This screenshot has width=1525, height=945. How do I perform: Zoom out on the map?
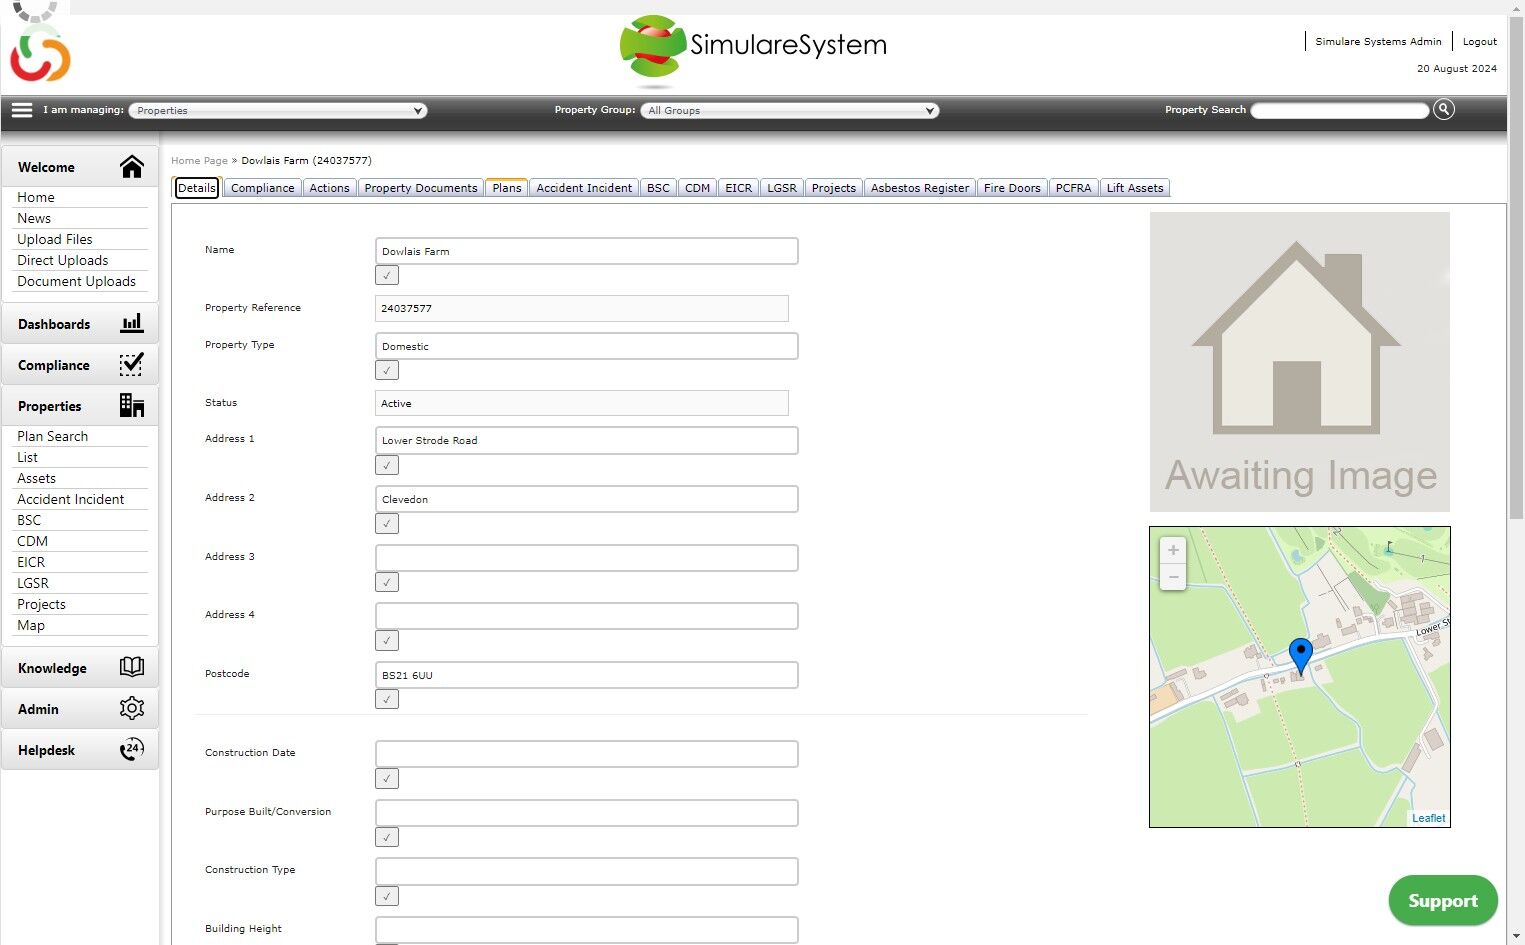(x=1173, y=577)
